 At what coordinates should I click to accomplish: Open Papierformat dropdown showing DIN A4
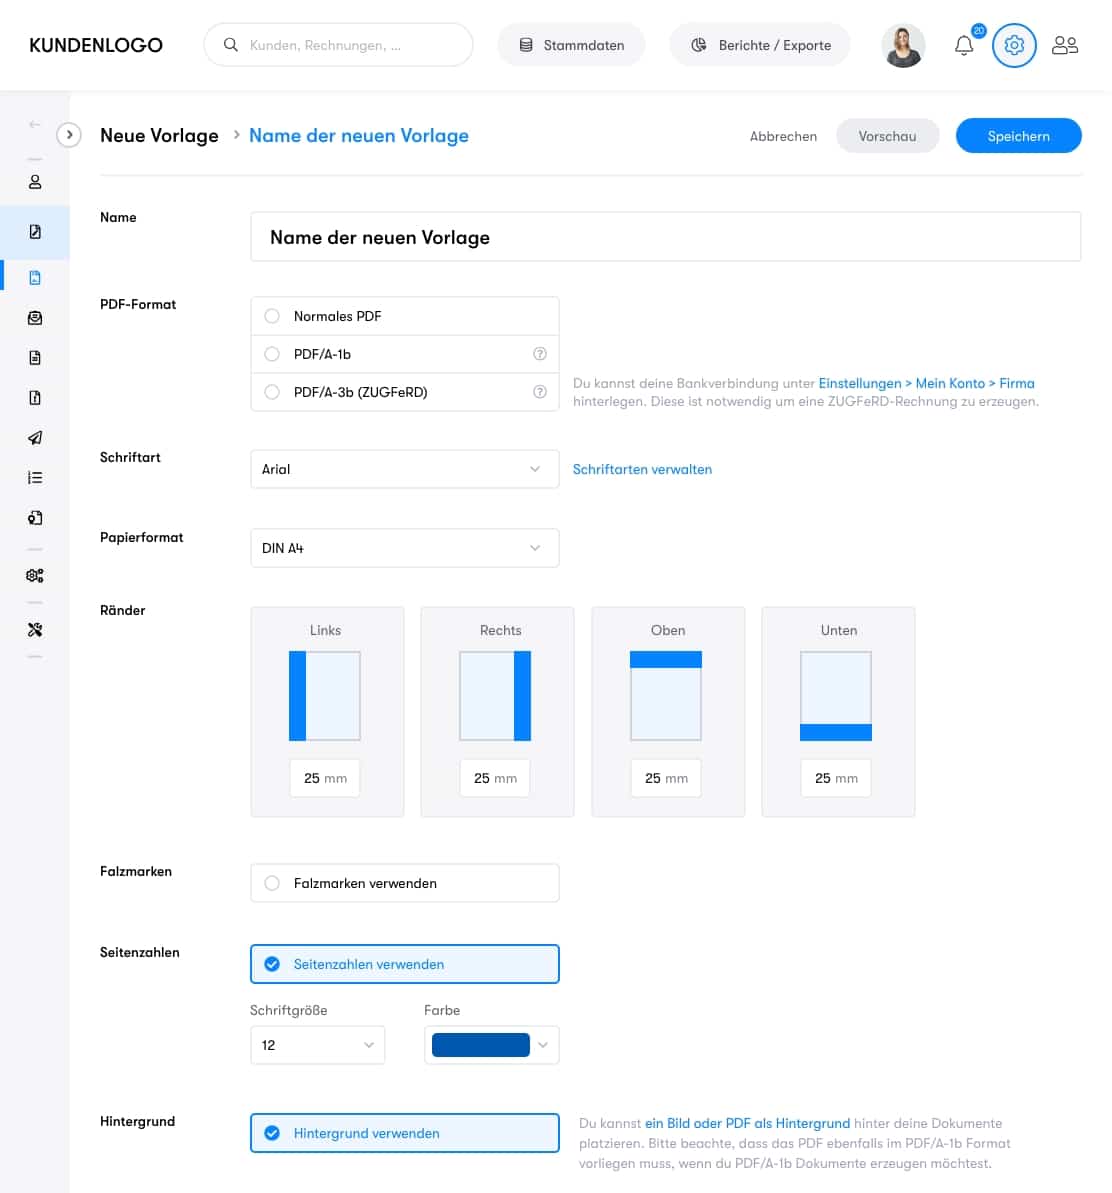pyautogui.click(x=404, y=548)
